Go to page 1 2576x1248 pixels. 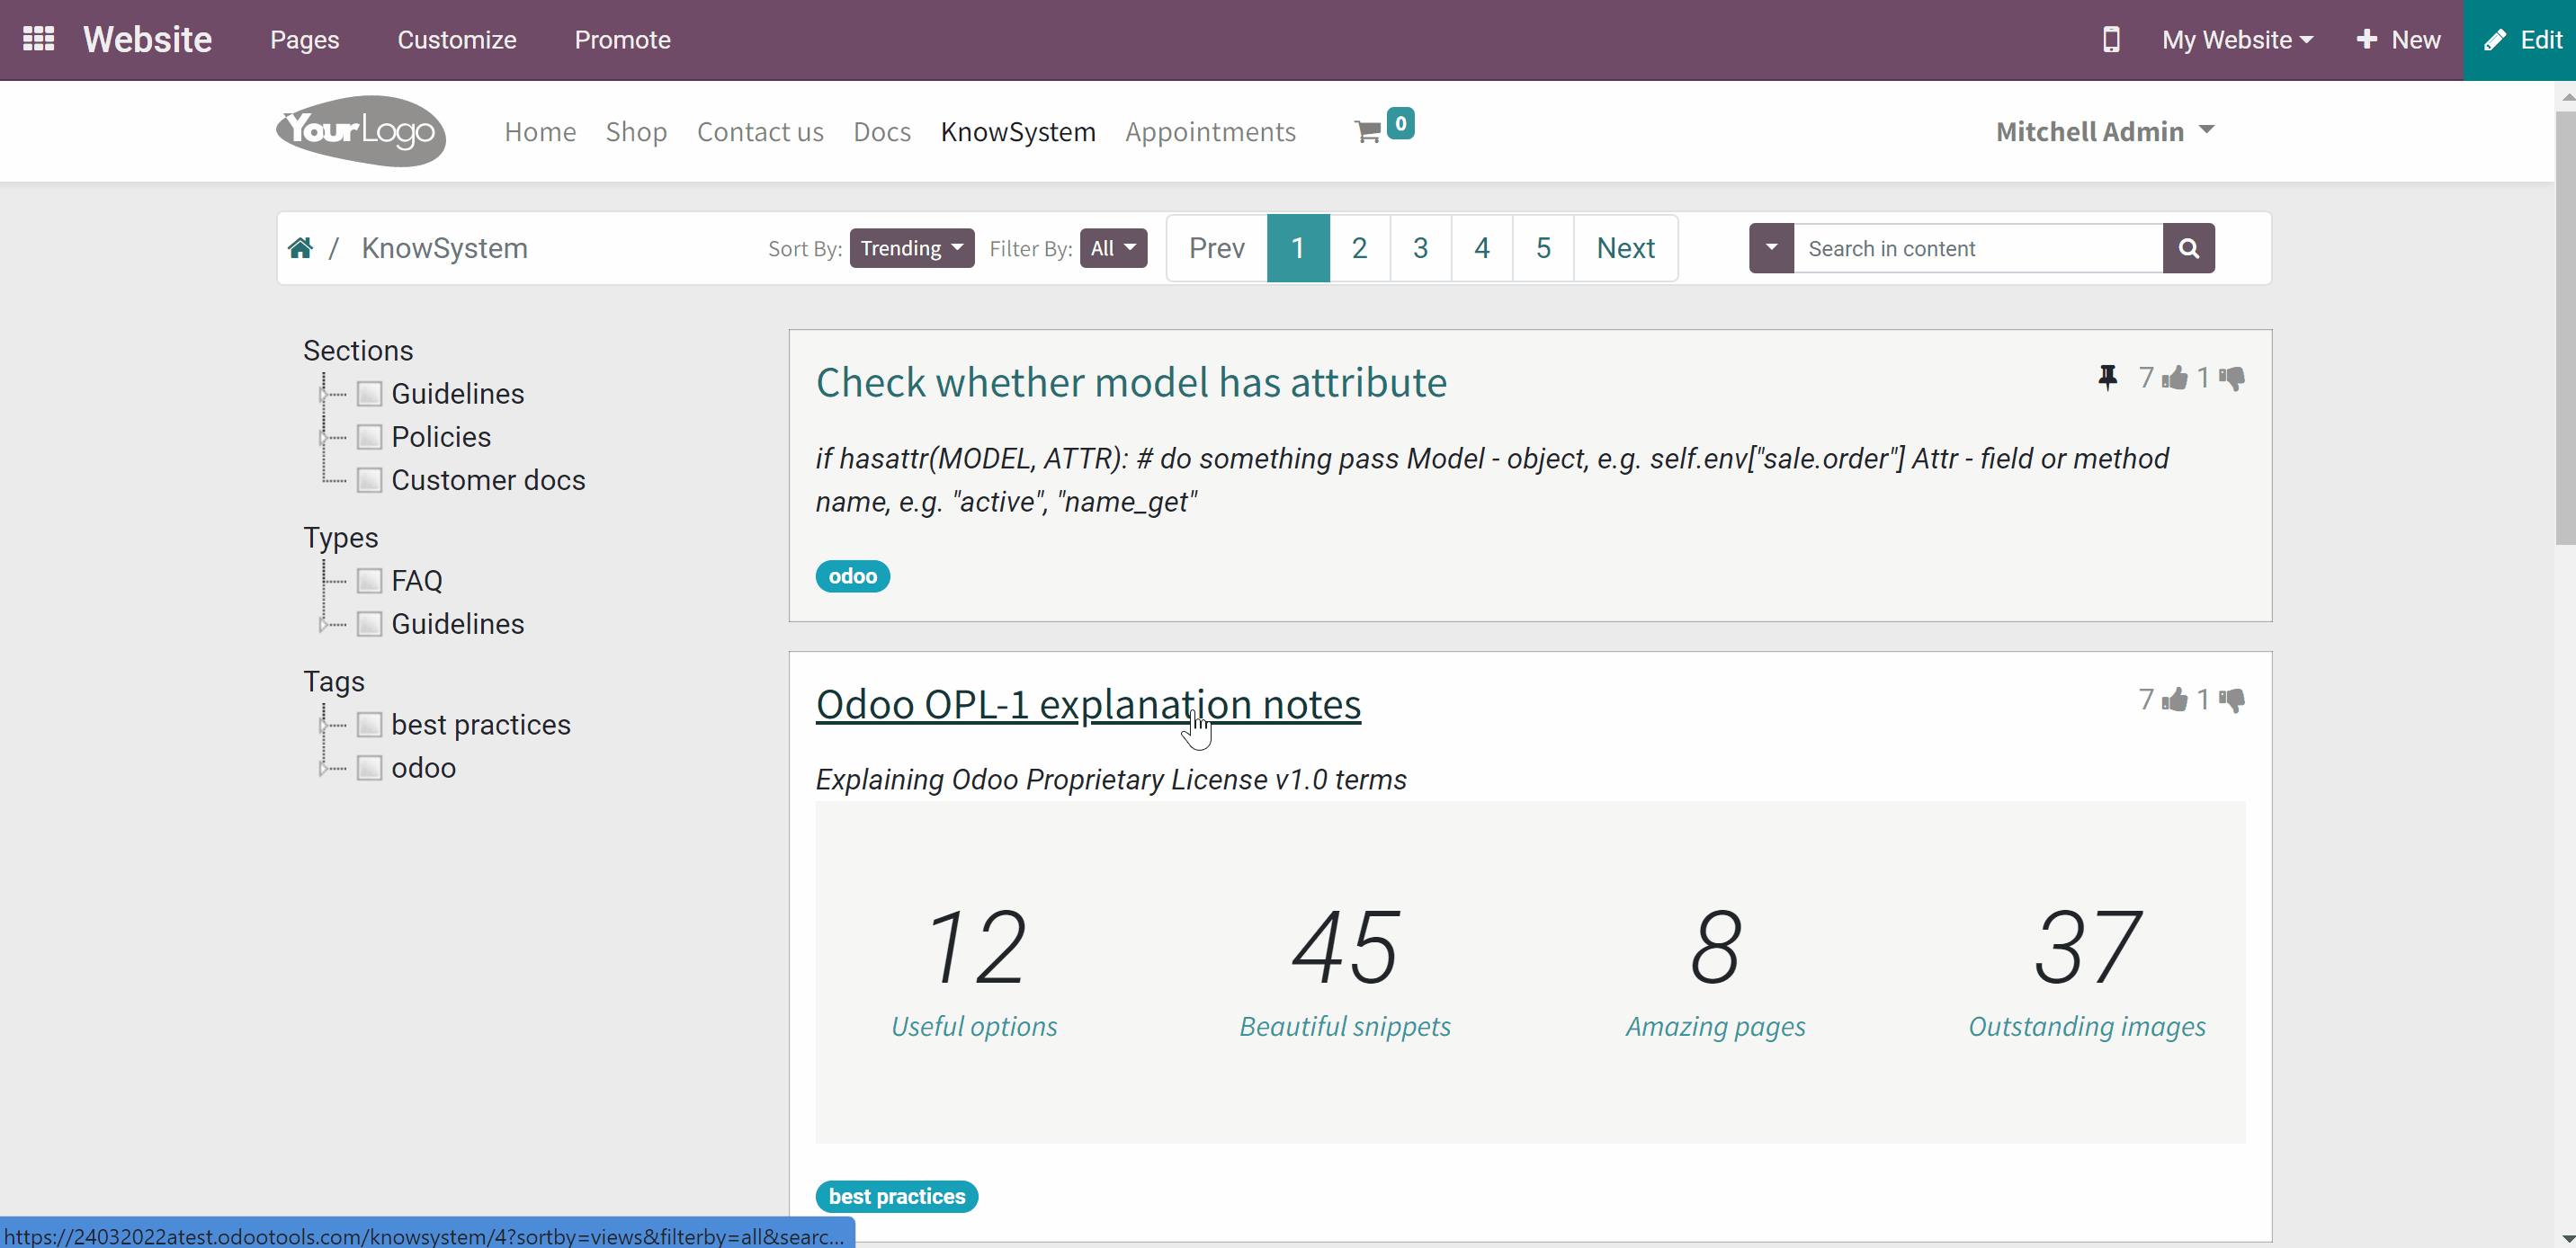click(x=1298, y=248)
